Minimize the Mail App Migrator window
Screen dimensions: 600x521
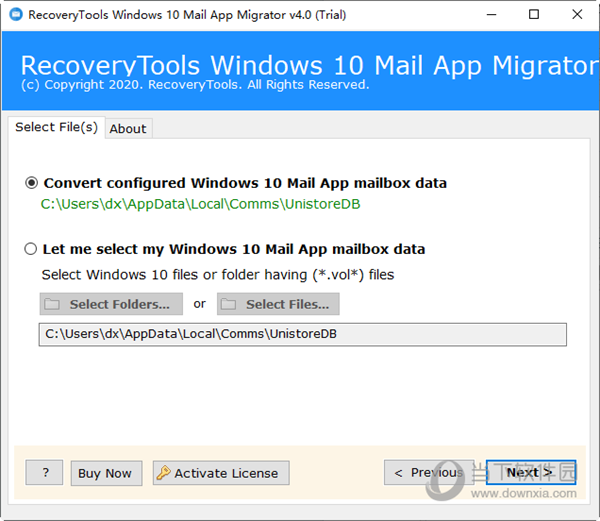[491, 15]
